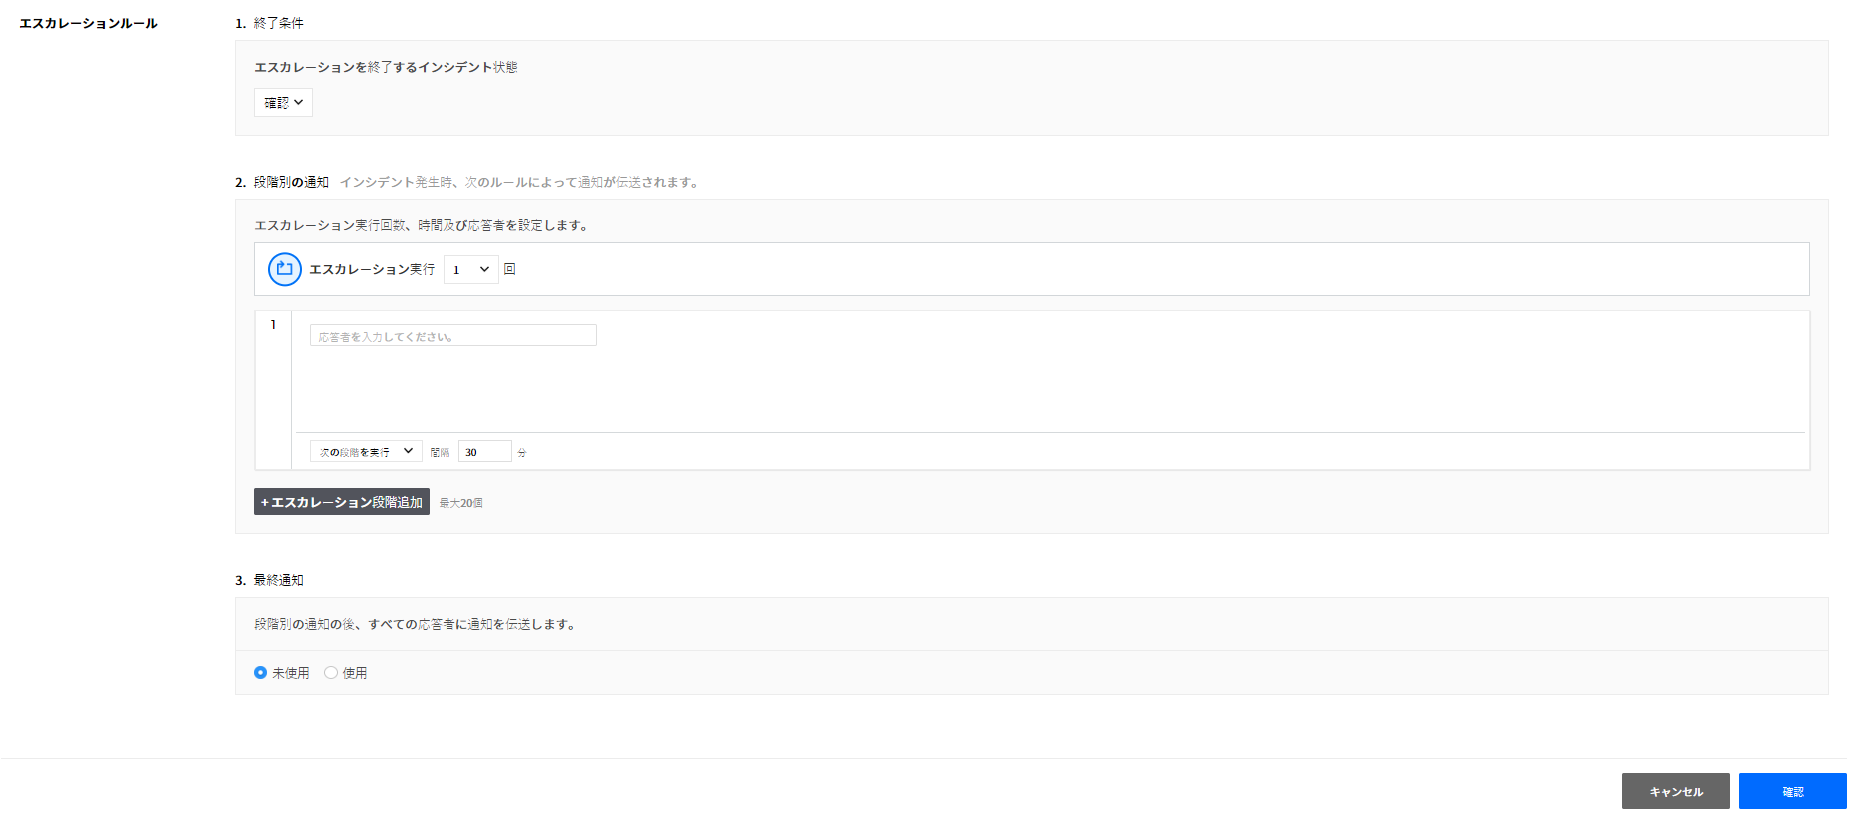Open the 次の段階を実行 dropdown
This screenshot has height=820, width=1873.
[365, 452]
